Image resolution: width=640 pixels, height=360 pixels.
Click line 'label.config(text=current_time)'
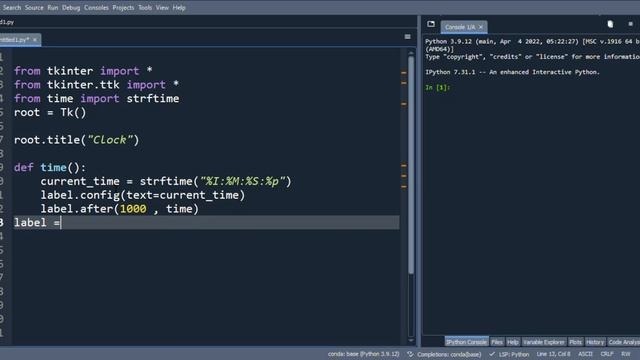point(142,195)
